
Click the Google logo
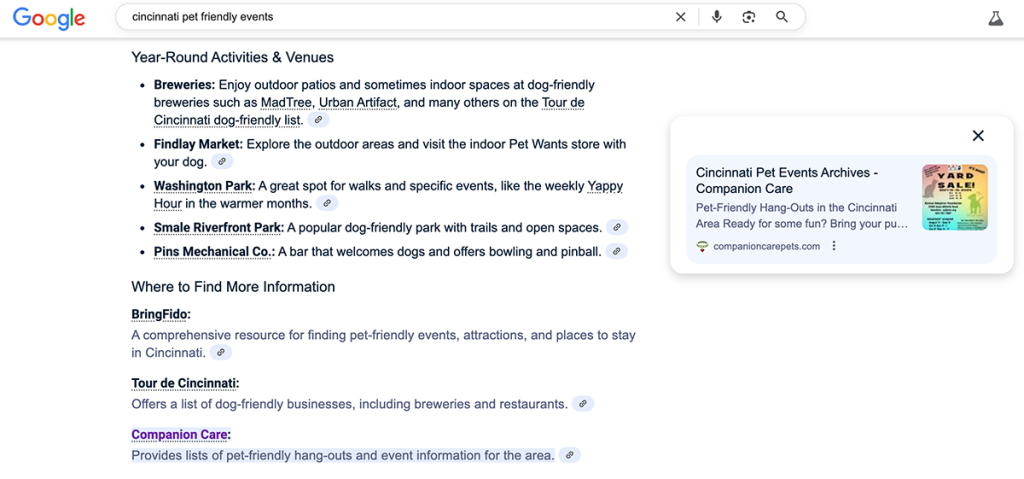tap(49, 18)
